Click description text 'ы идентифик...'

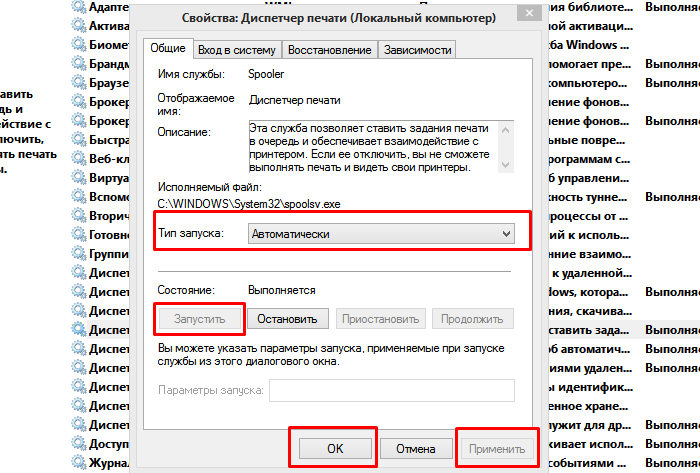[591, 387]
